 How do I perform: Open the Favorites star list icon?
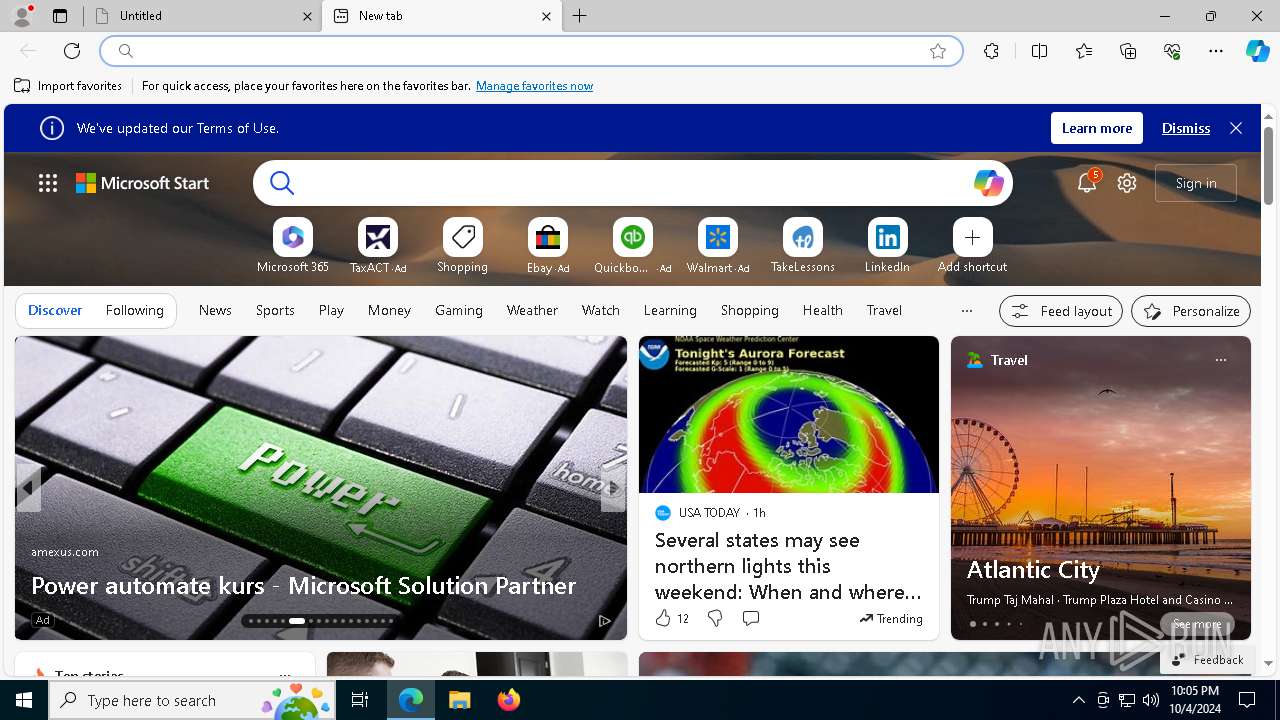coord(1084,51)
